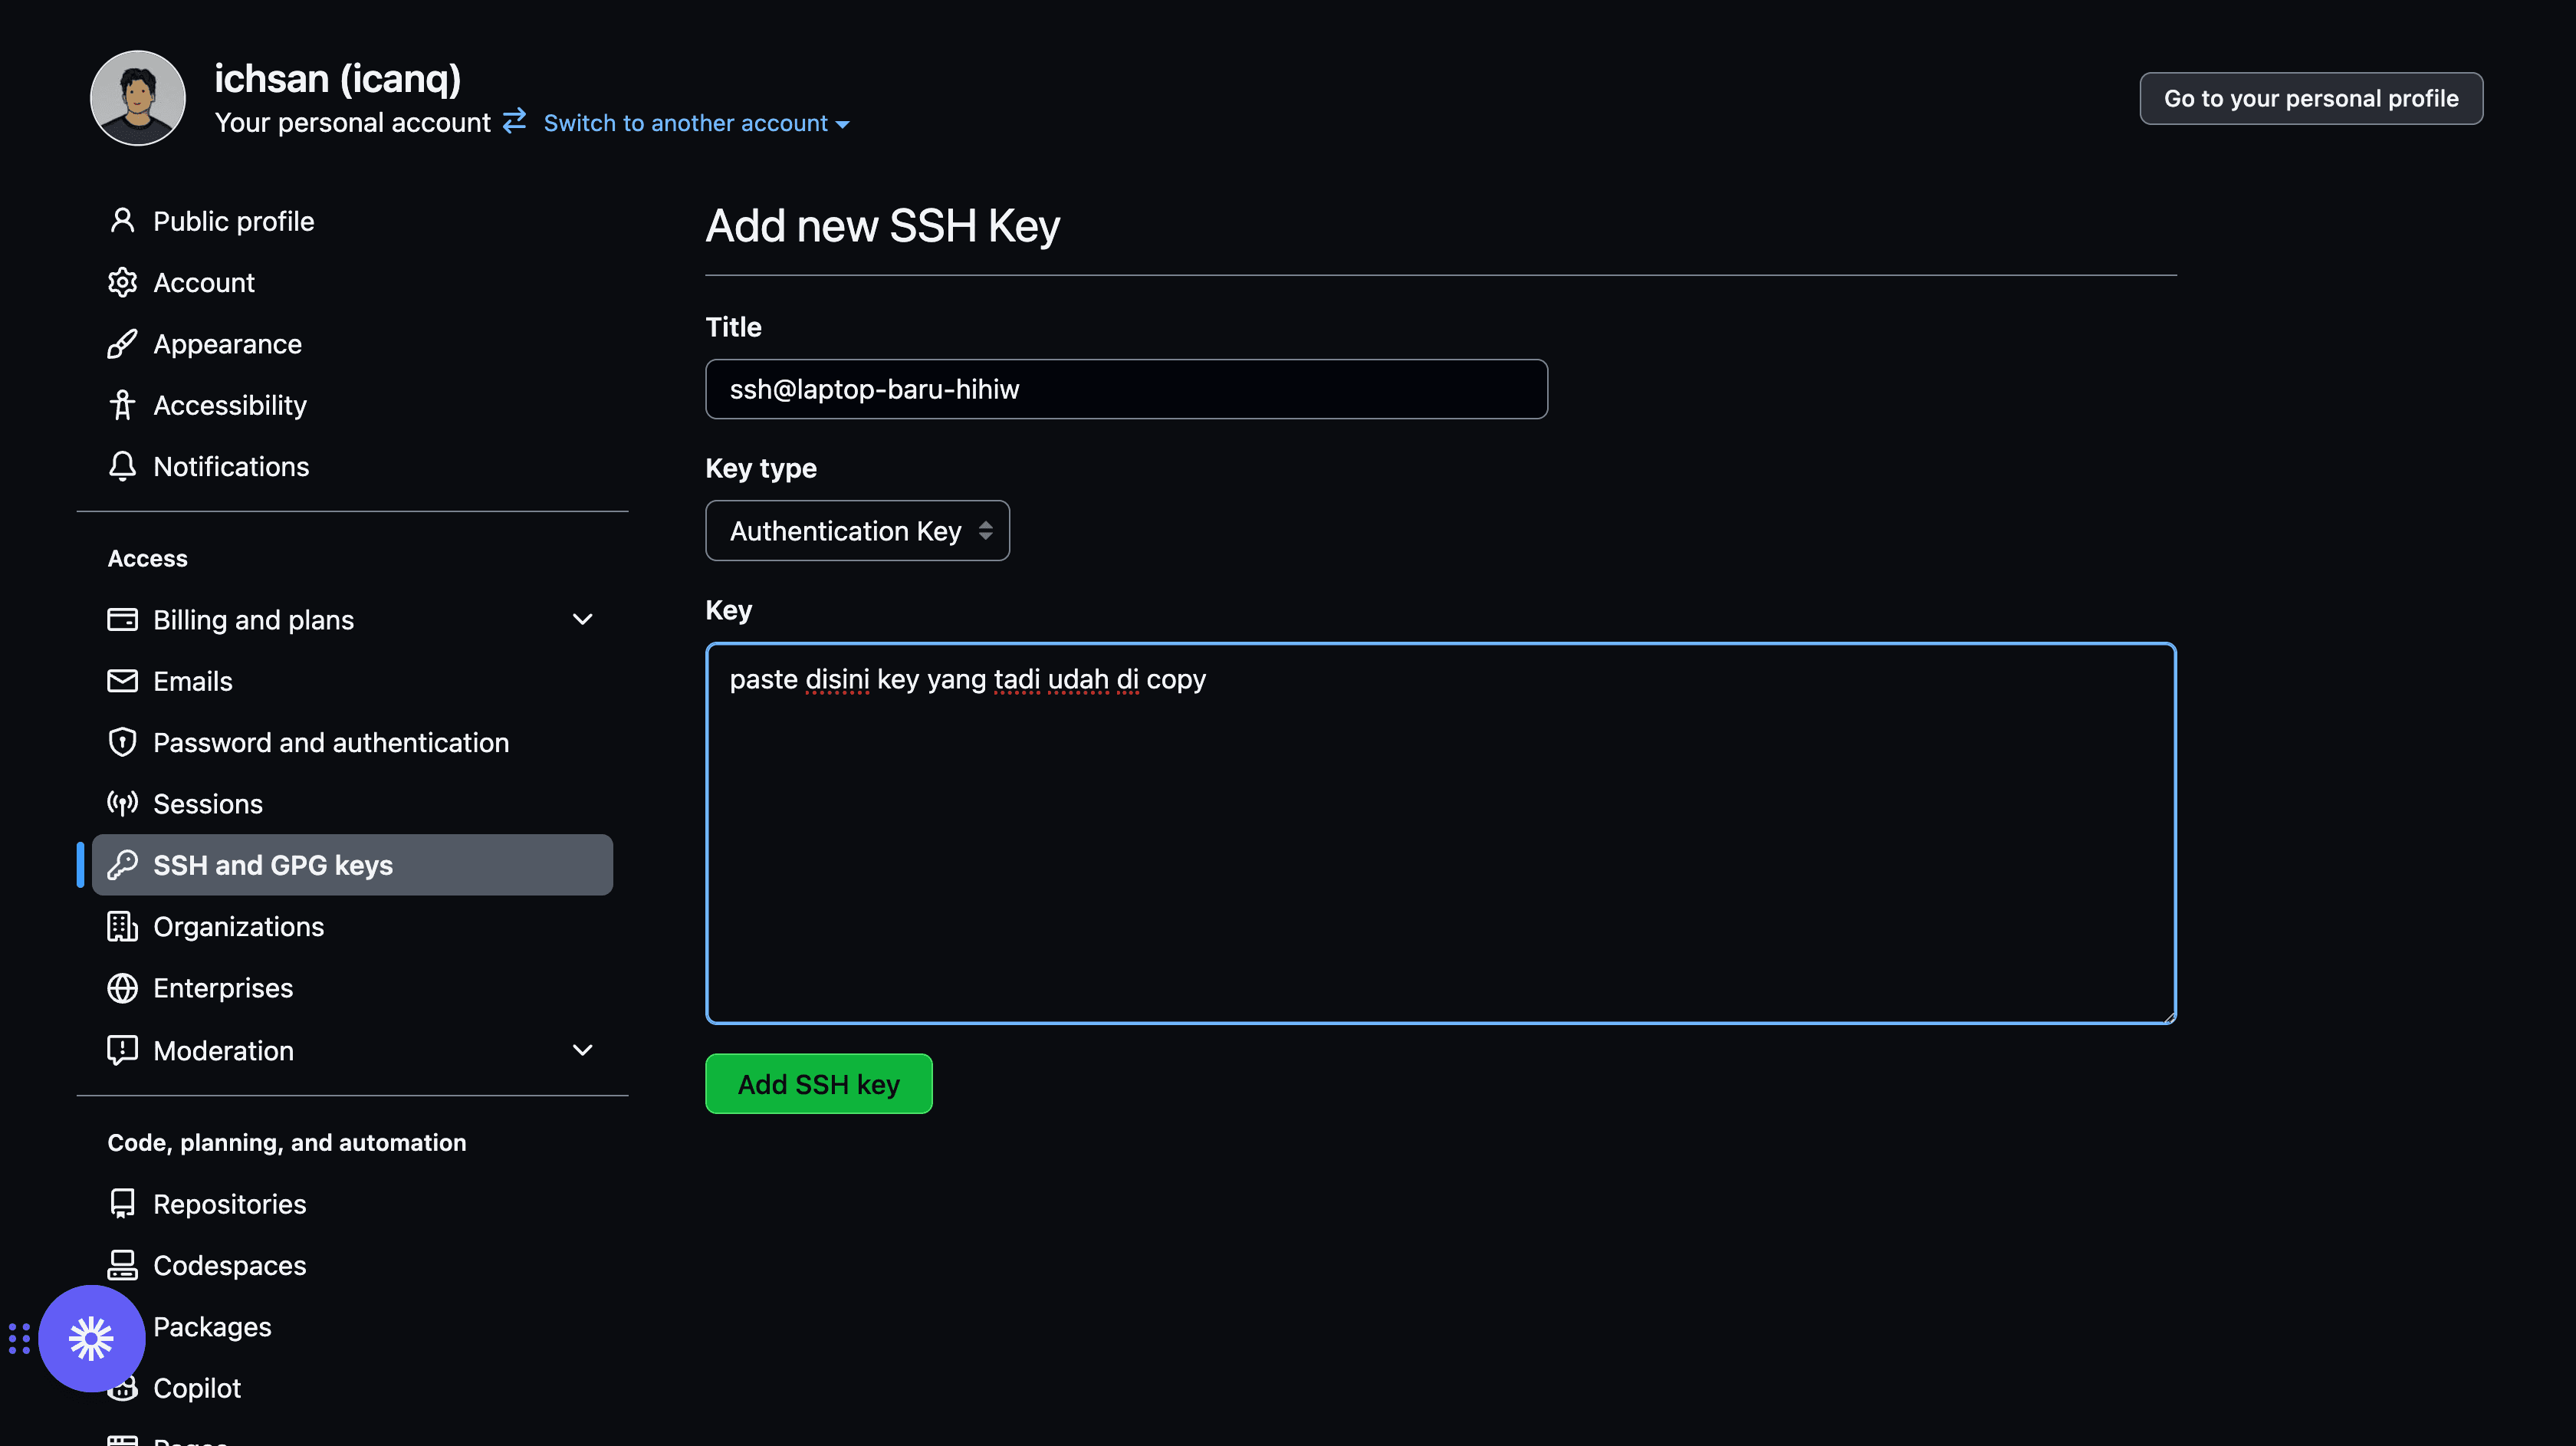Click the Repositories repo icon
Screen dimensions: 2576x1446
(x=122, y=1204)
